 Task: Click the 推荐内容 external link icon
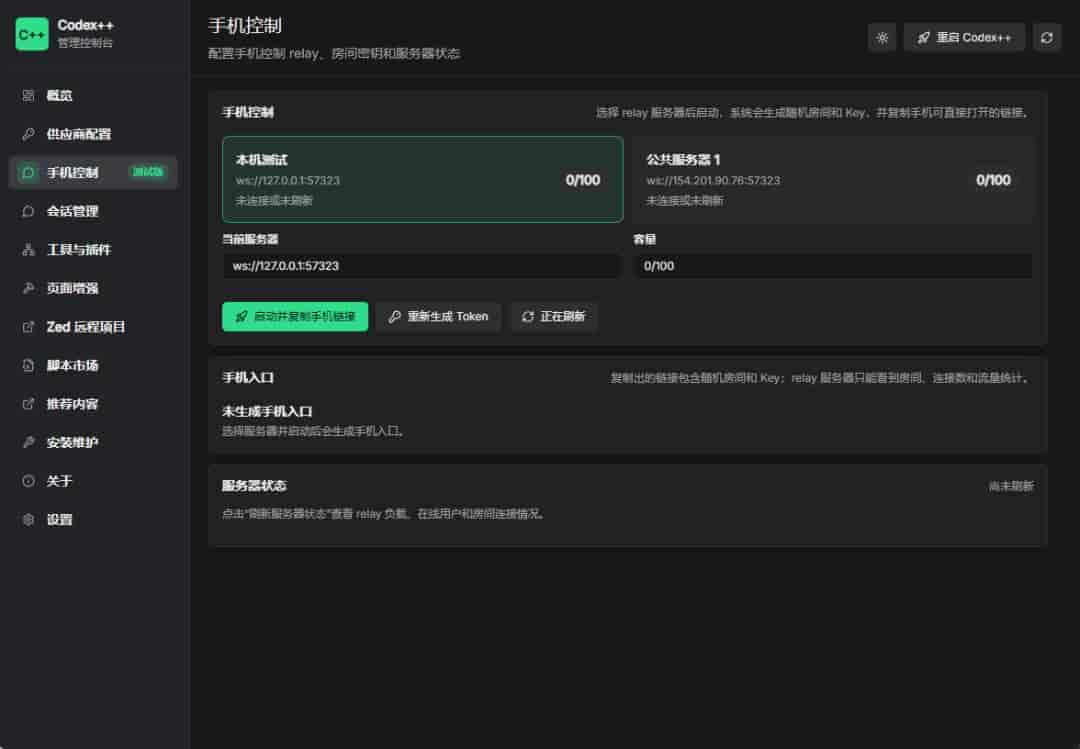point(28,404)
